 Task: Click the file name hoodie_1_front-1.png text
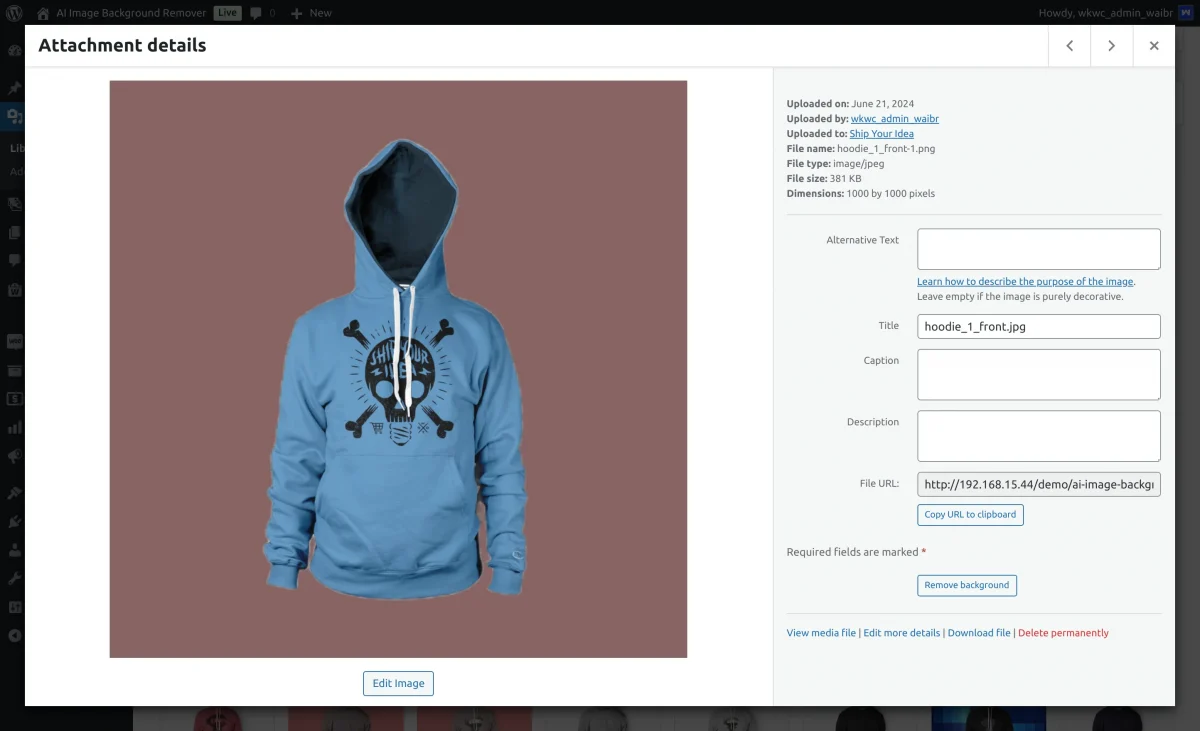(886, 149)
